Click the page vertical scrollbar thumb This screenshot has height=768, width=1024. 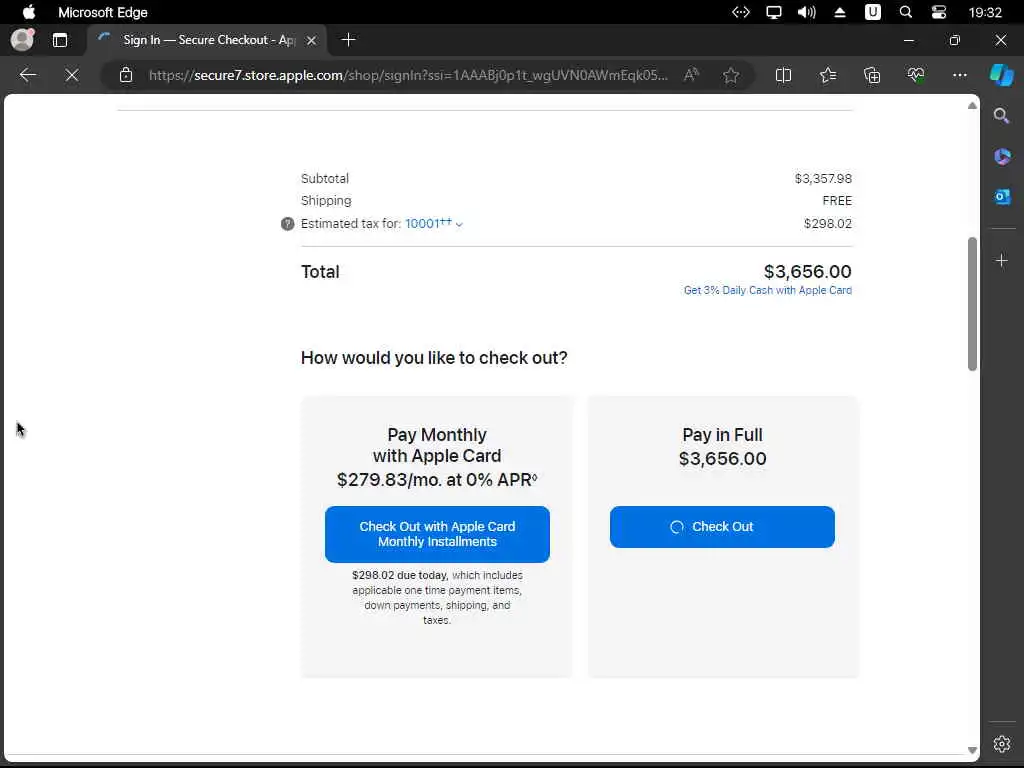pos(972,304)
